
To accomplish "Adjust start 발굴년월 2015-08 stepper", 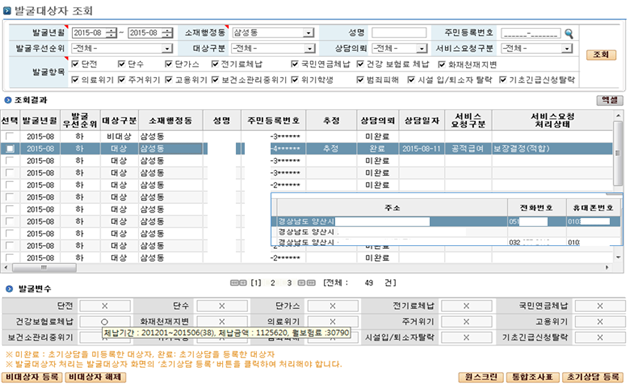I will (x=111, y=33).
